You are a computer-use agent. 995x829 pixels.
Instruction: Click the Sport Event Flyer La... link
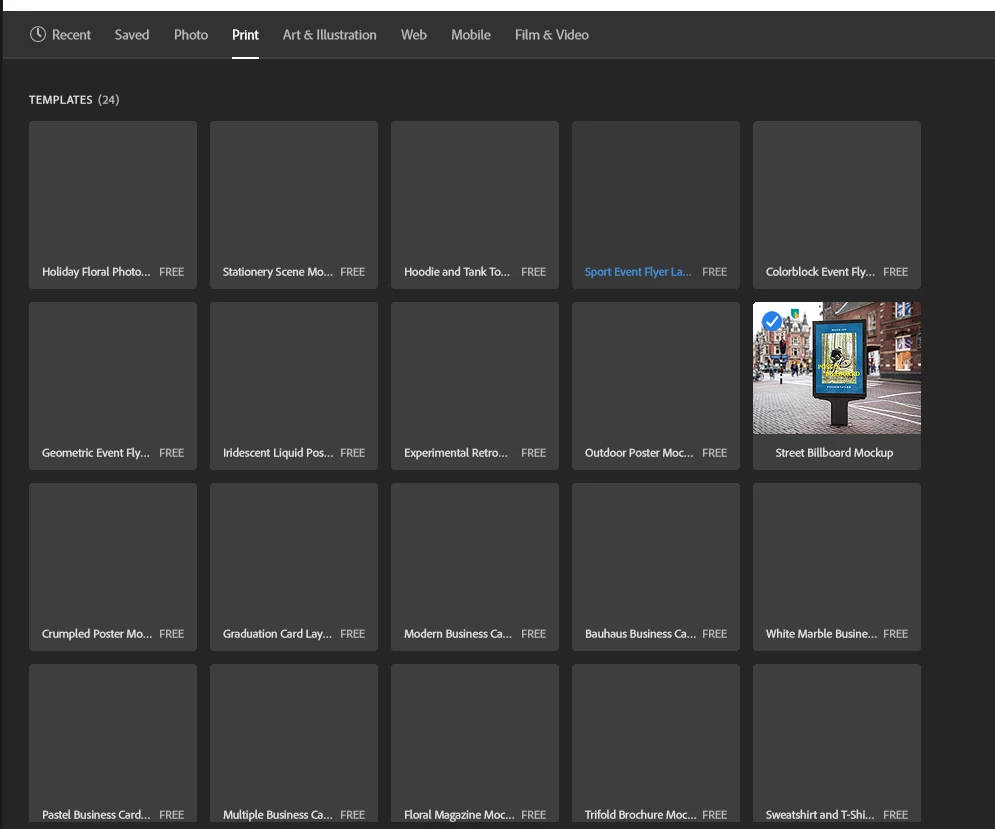click(x=638, y=272)
